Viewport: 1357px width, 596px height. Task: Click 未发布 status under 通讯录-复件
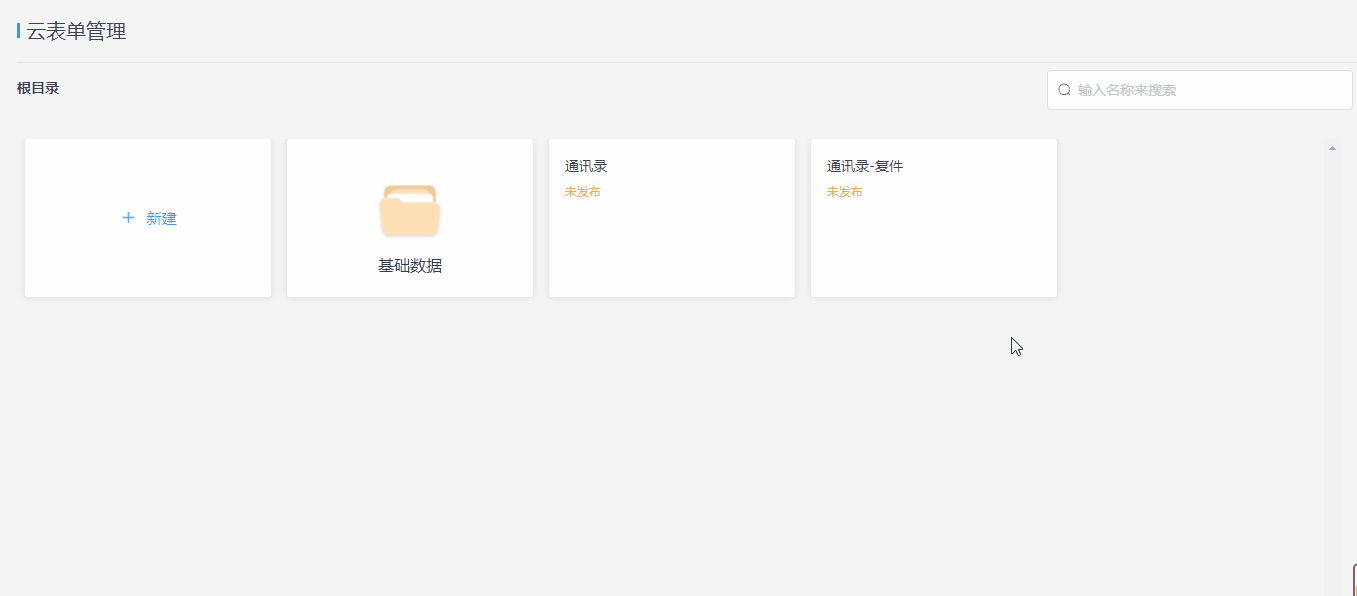coord(844,192)
